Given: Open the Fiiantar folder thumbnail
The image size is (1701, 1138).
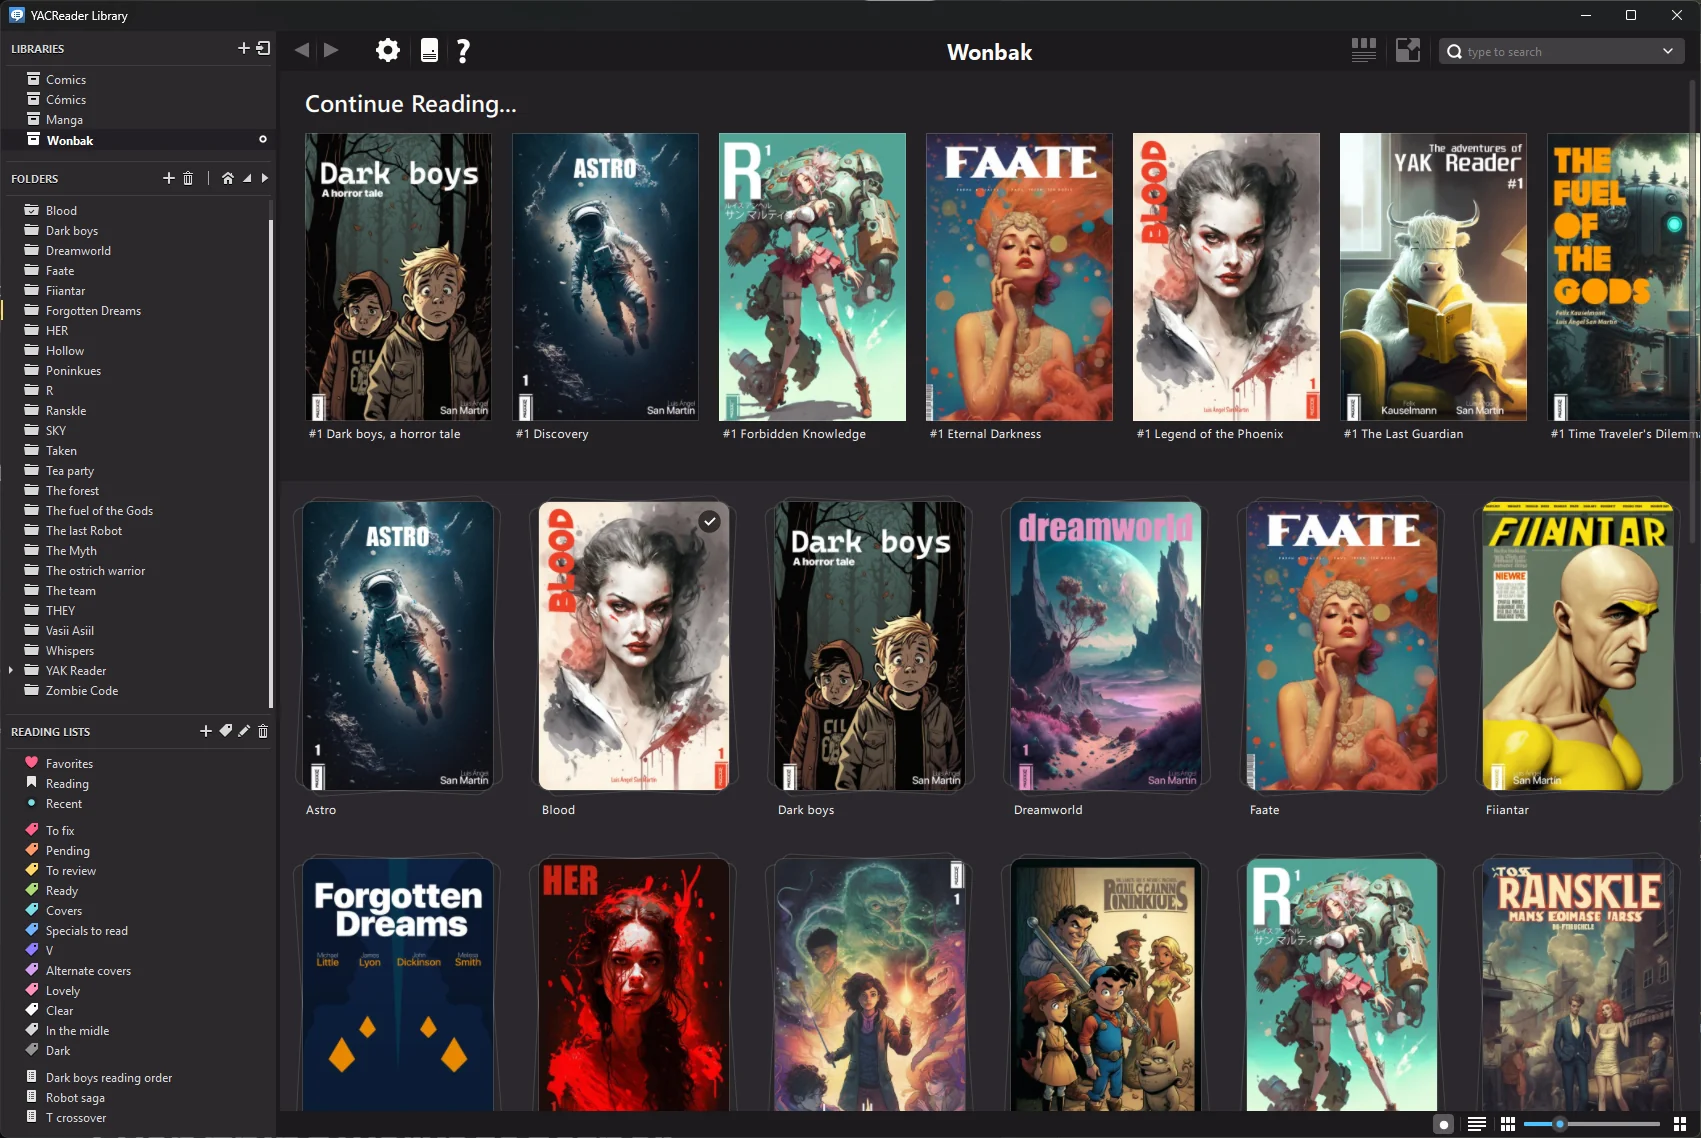Looking at the screenshot, I should (x=1577, y=646).
